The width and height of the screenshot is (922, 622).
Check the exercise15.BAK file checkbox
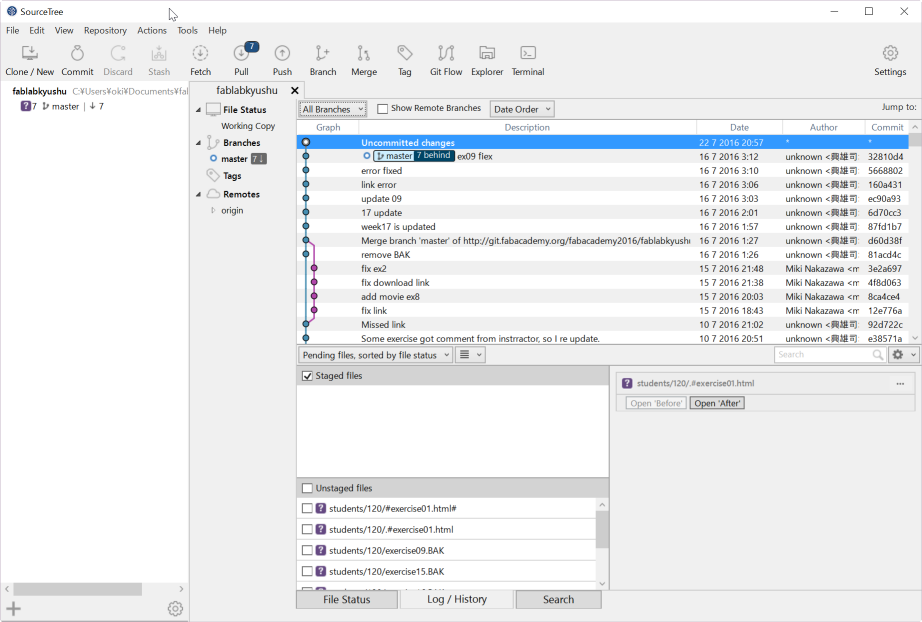[x=307, y=571]
